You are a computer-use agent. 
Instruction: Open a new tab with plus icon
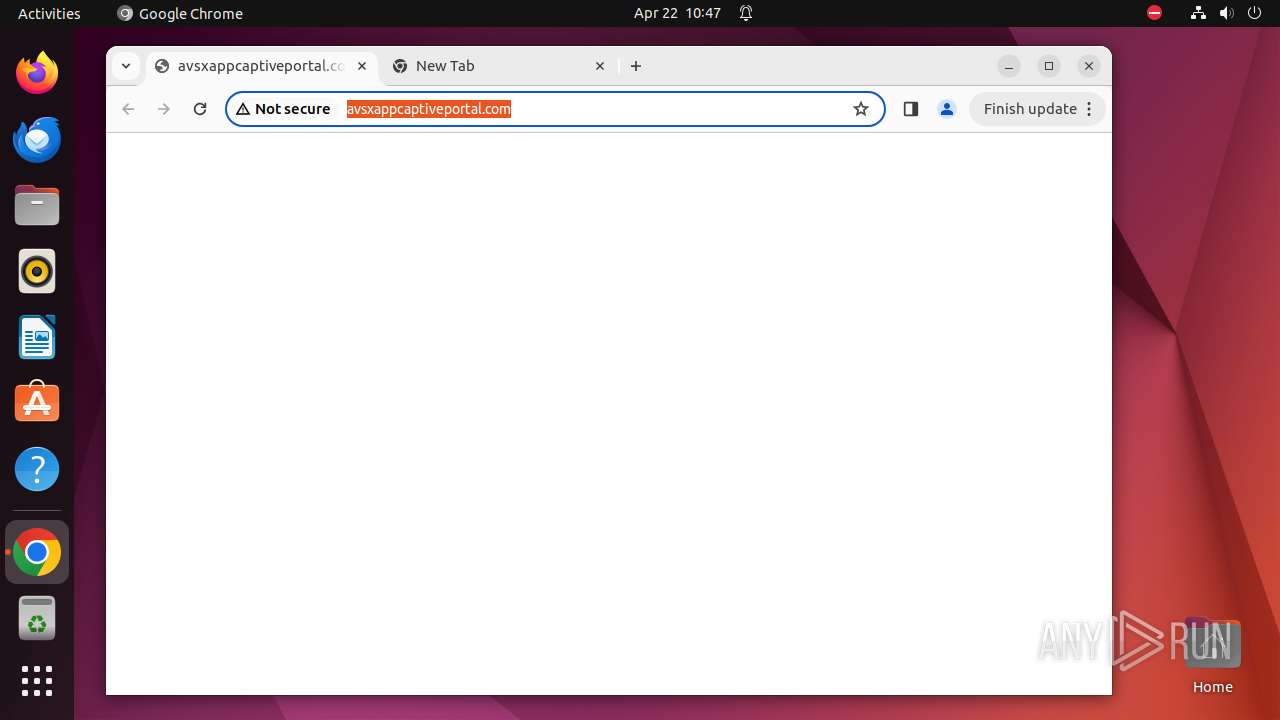(636, 66)
